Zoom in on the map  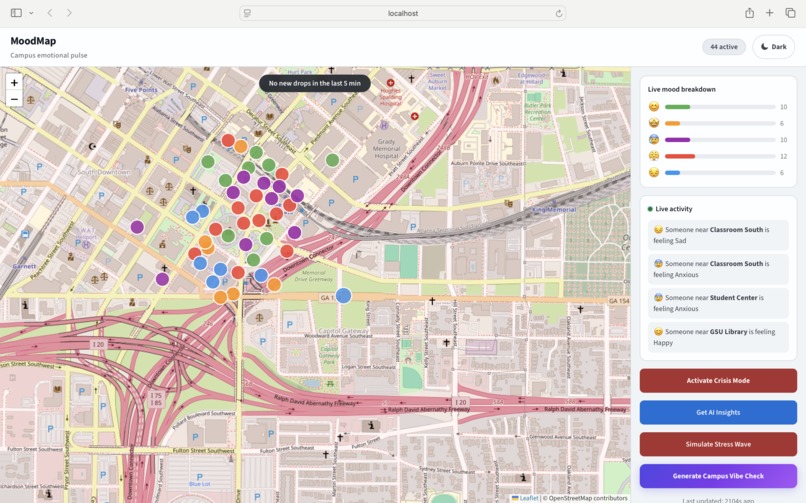click(14, 82)
